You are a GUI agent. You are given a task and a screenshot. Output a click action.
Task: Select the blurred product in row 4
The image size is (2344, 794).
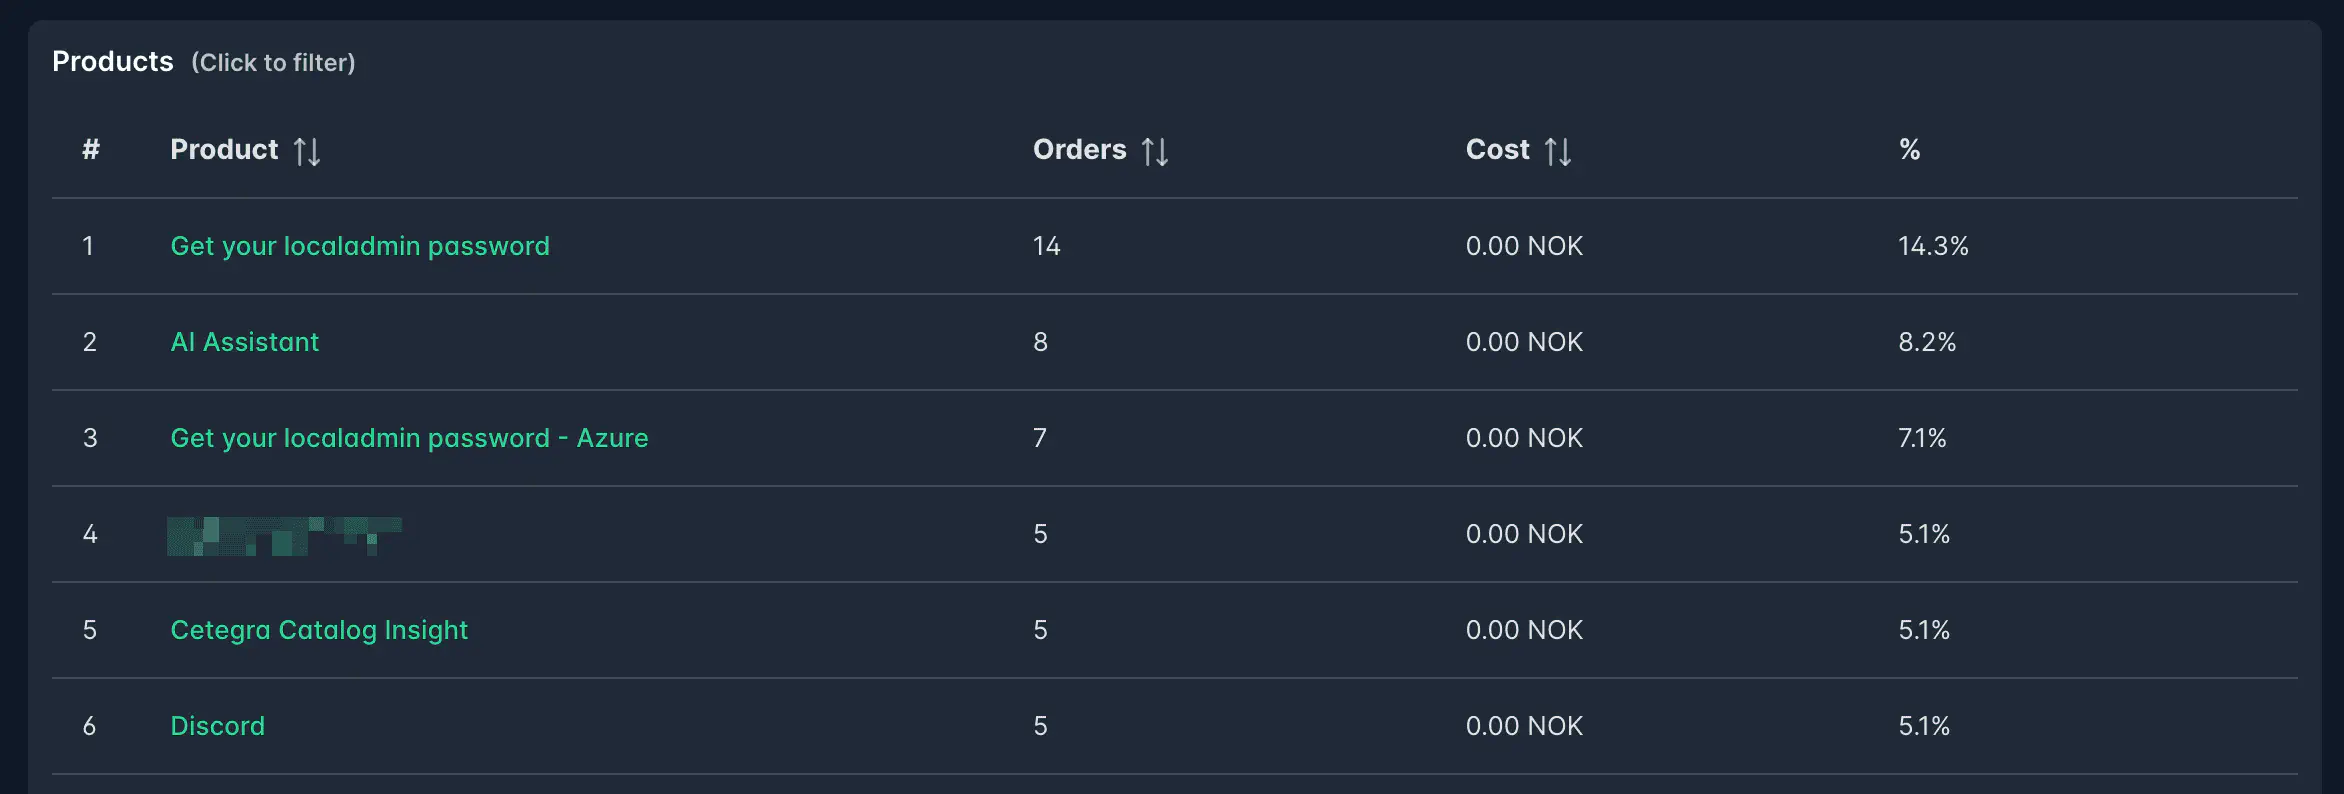point(283,536)
